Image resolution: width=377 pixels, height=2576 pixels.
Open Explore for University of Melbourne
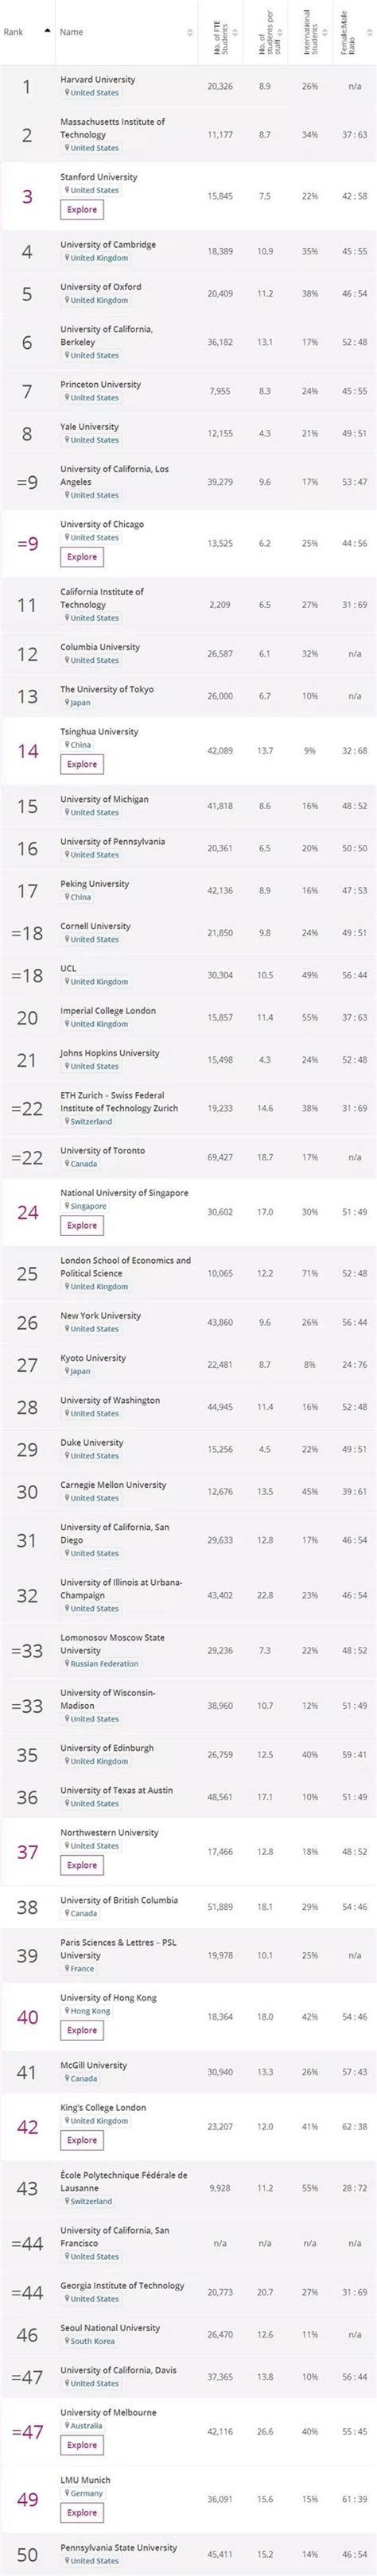[x=82, y=2445]
